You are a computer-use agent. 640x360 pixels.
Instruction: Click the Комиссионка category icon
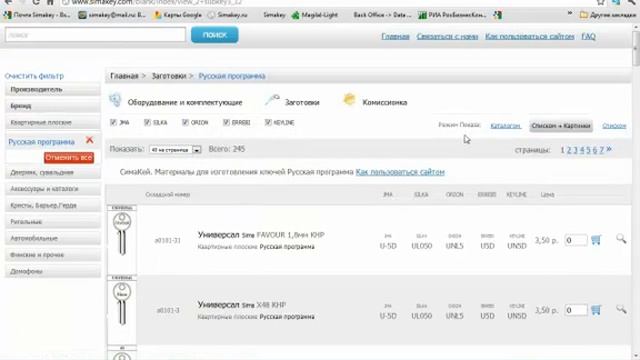click(349, 100)
